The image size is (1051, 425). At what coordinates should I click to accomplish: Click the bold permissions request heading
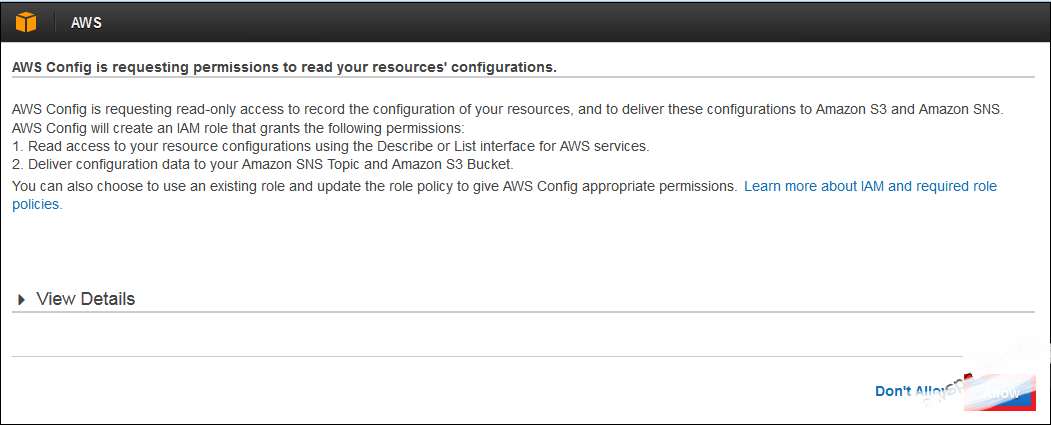coord(284,68)
